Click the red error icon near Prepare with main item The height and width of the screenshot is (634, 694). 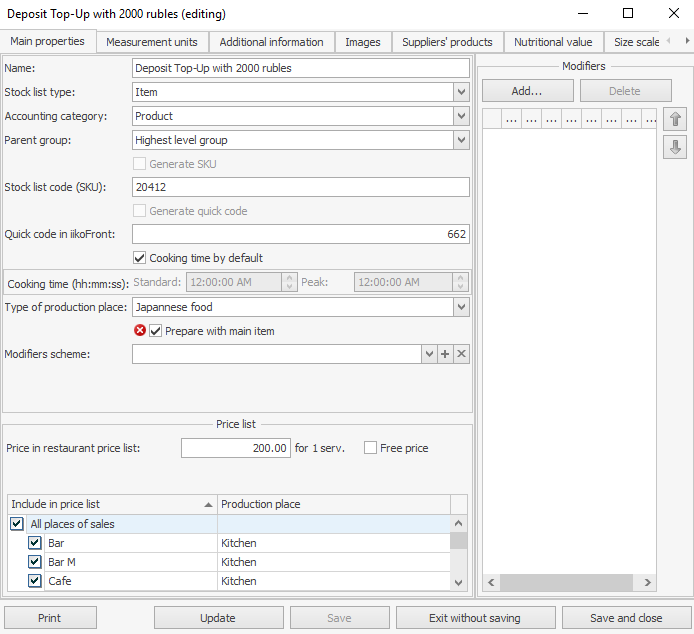tap(140, 330)
